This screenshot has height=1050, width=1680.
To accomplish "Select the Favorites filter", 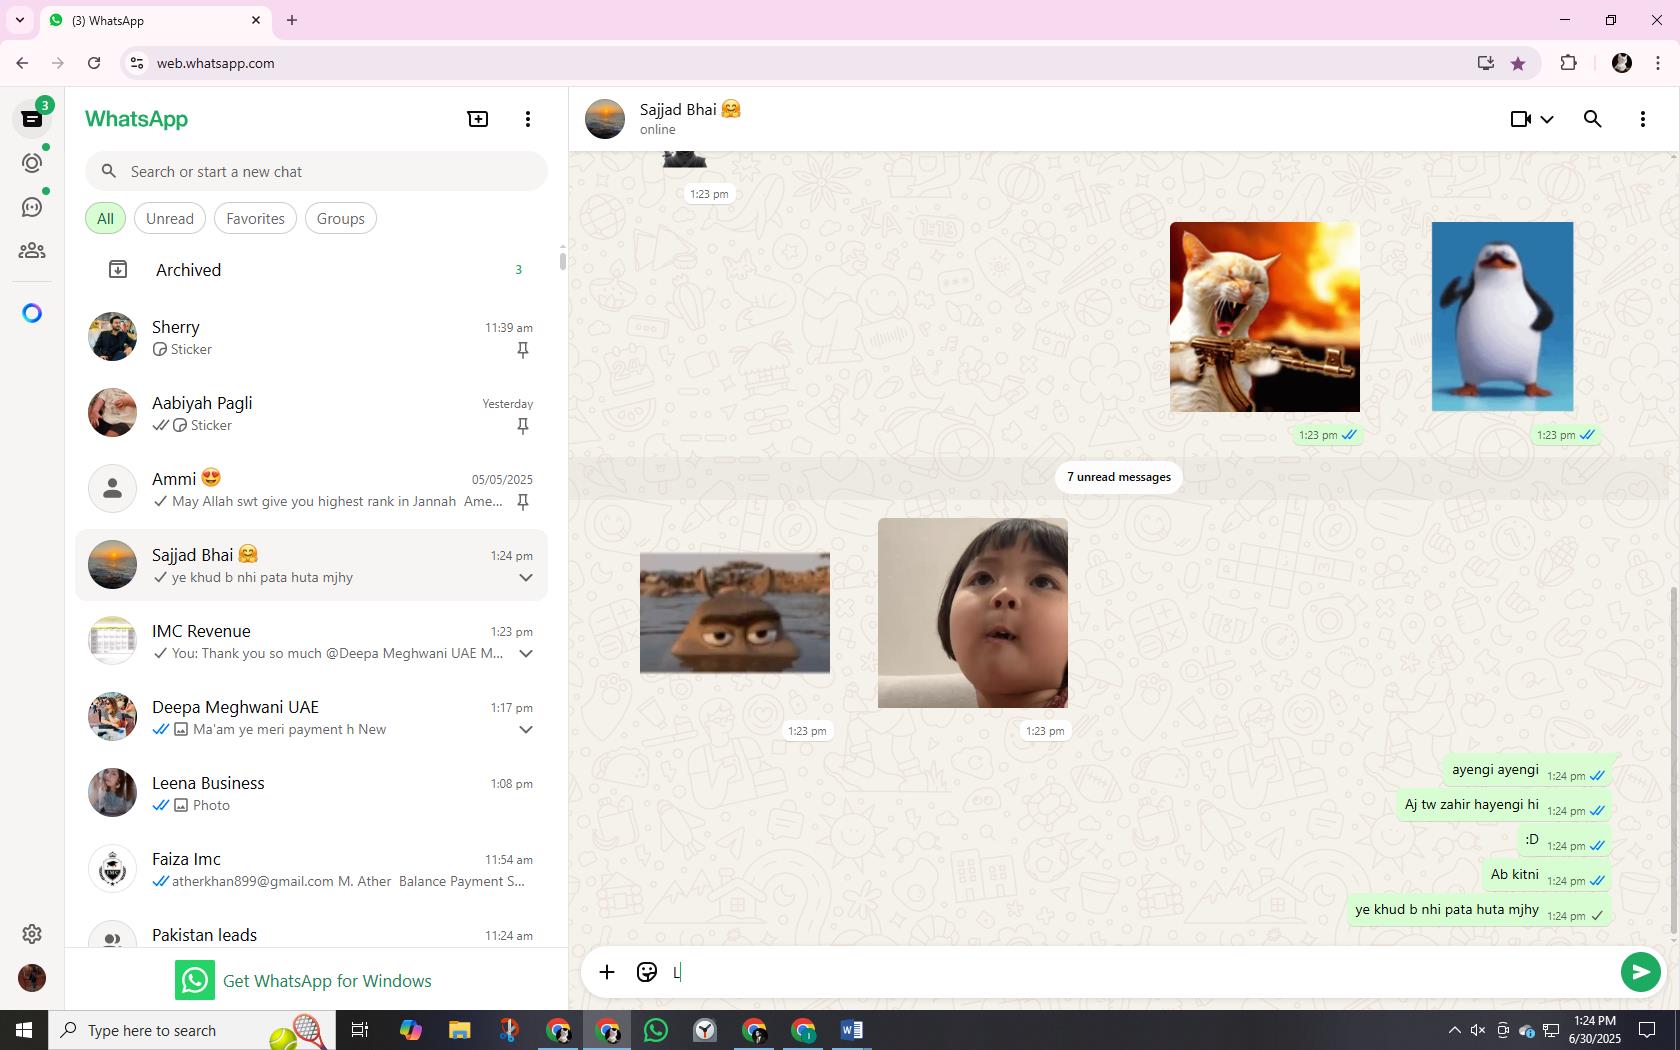I will (x=255, y=219).
